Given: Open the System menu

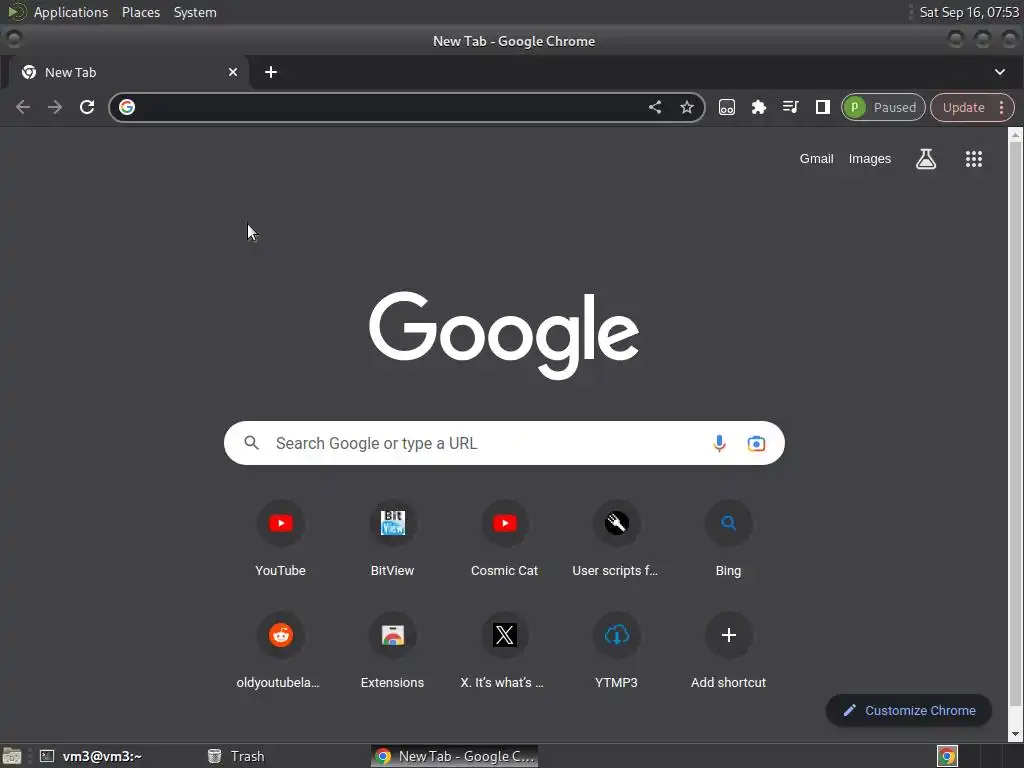Looking at the screenshot, I should [x=195, y=12].
